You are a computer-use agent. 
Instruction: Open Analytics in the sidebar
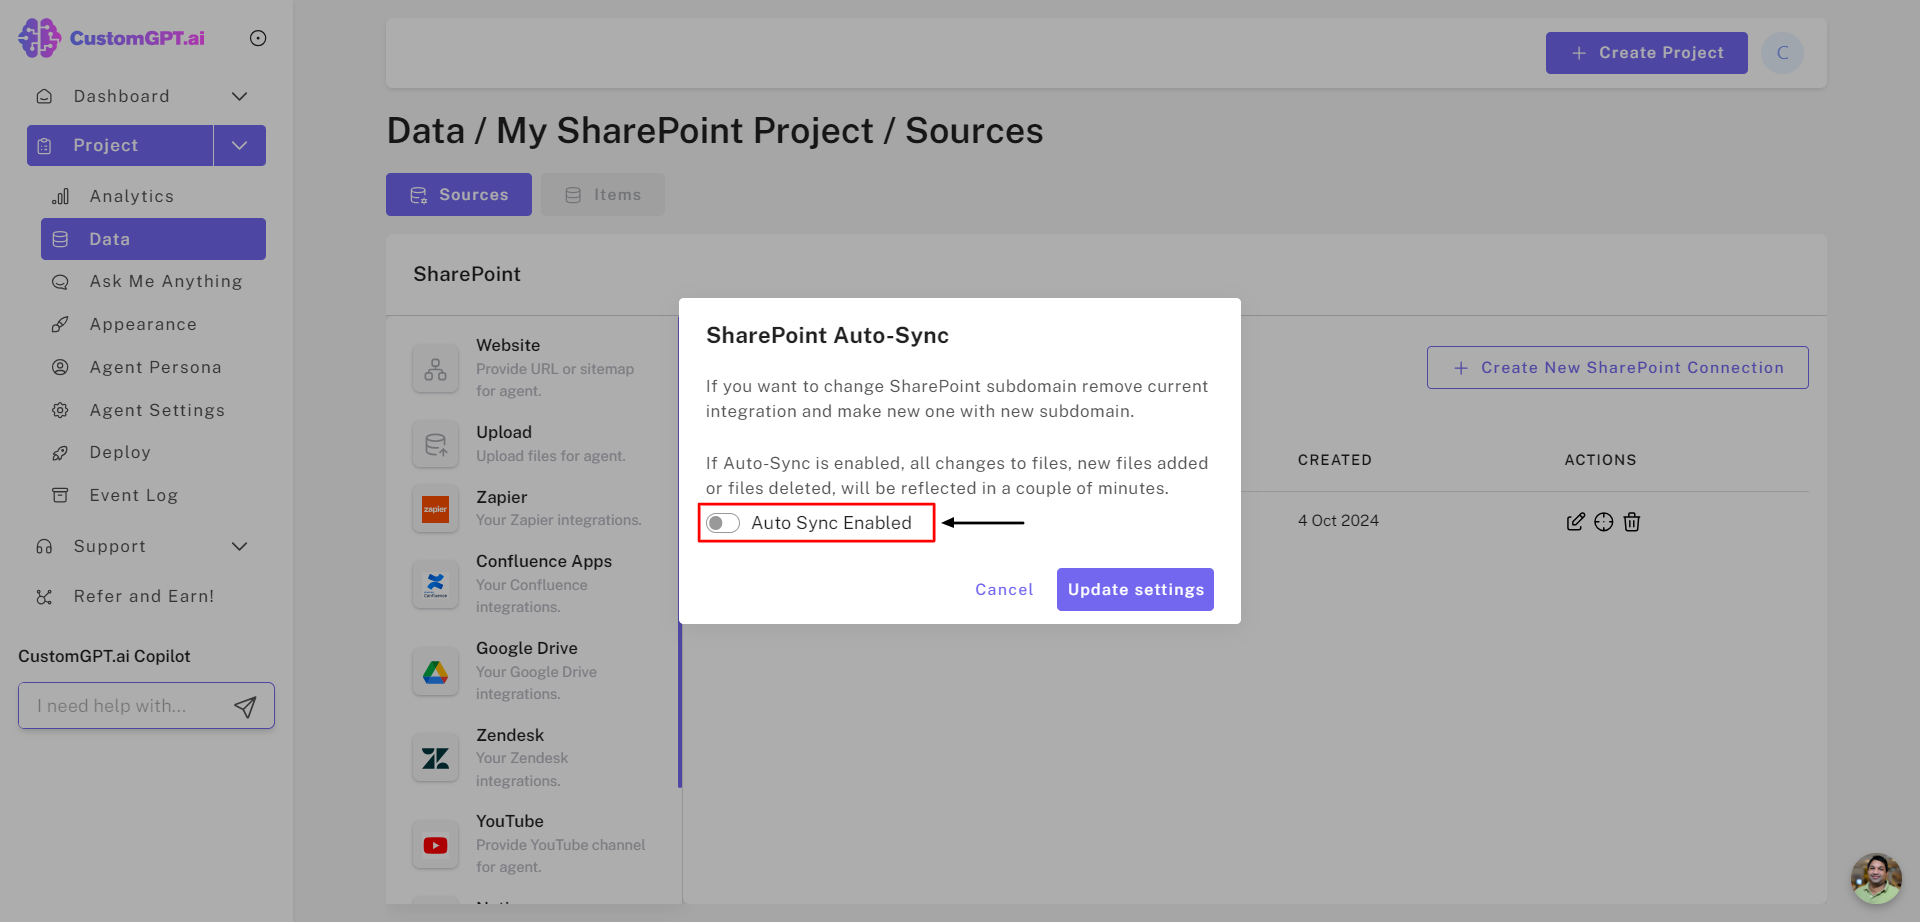pos(131,196)
